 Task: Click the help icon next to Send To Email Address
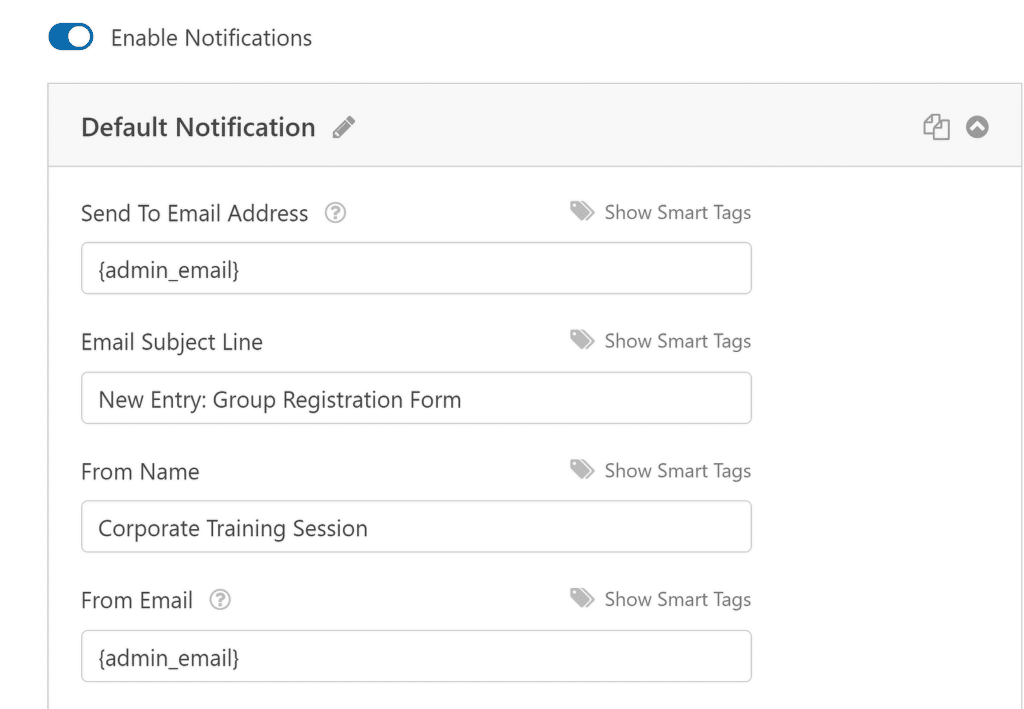coord(335,212)
